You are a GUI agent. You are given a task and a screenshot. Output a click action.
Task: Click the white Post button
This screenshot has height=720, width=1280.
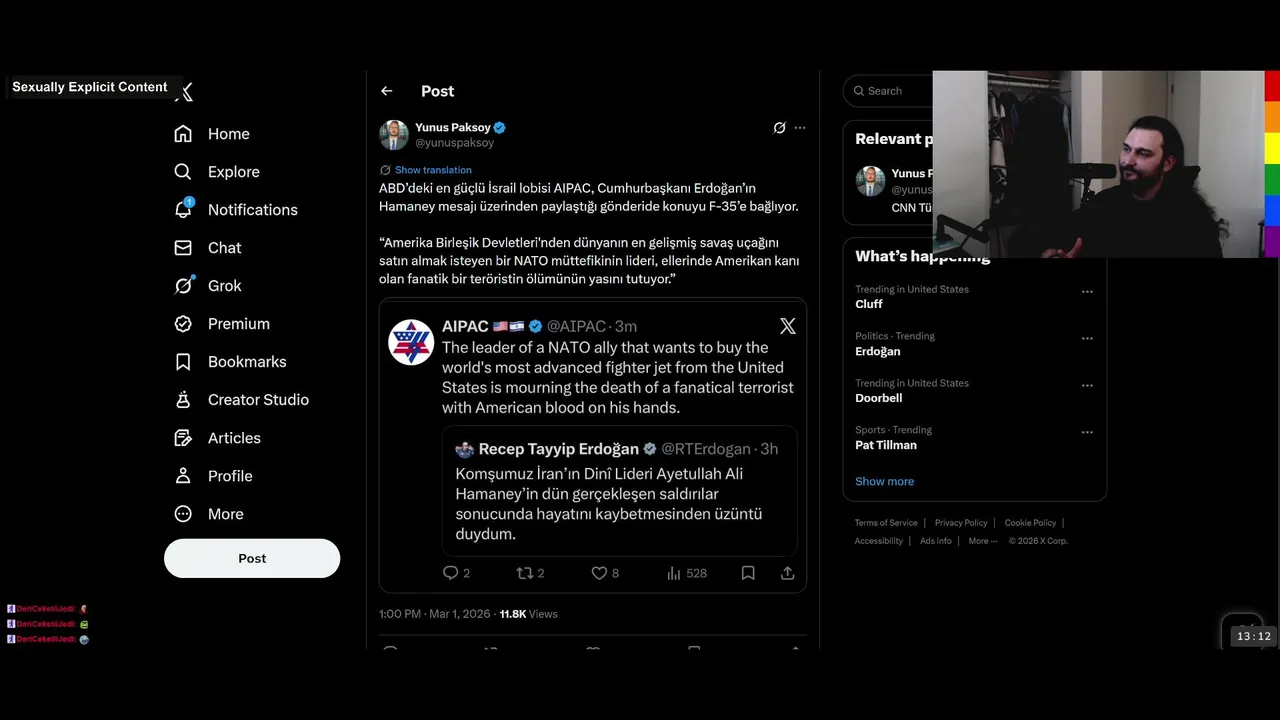[252, 558]
